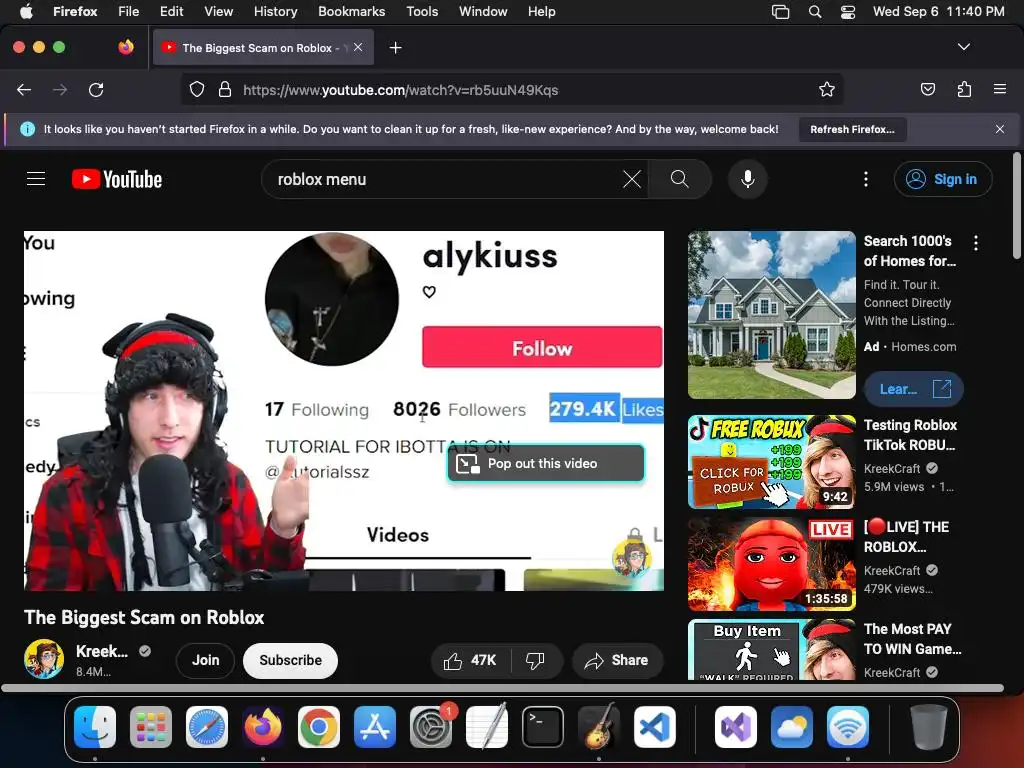Open the History menu

click(275, 12)
